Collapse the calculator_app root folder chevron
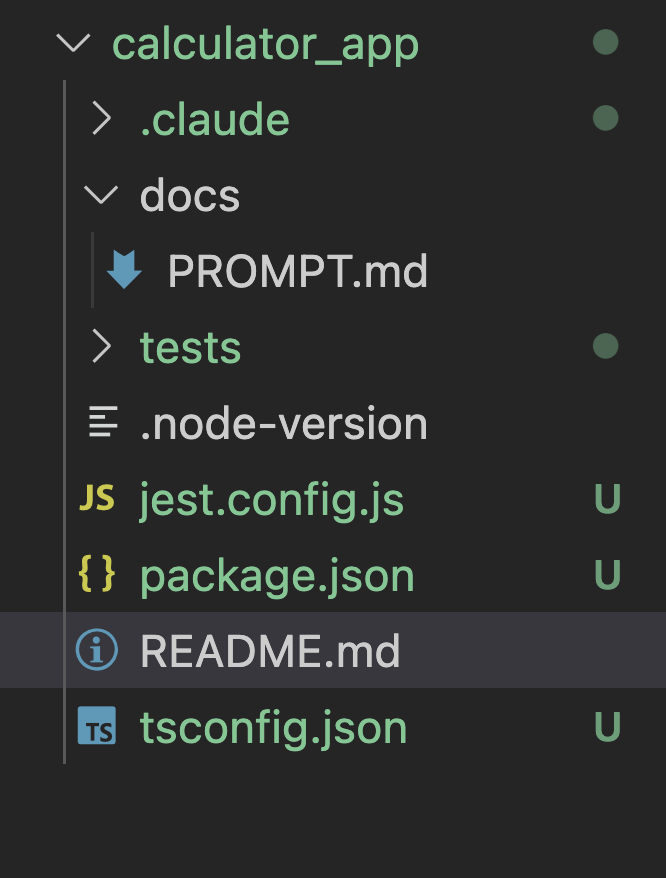 (73, 43)
